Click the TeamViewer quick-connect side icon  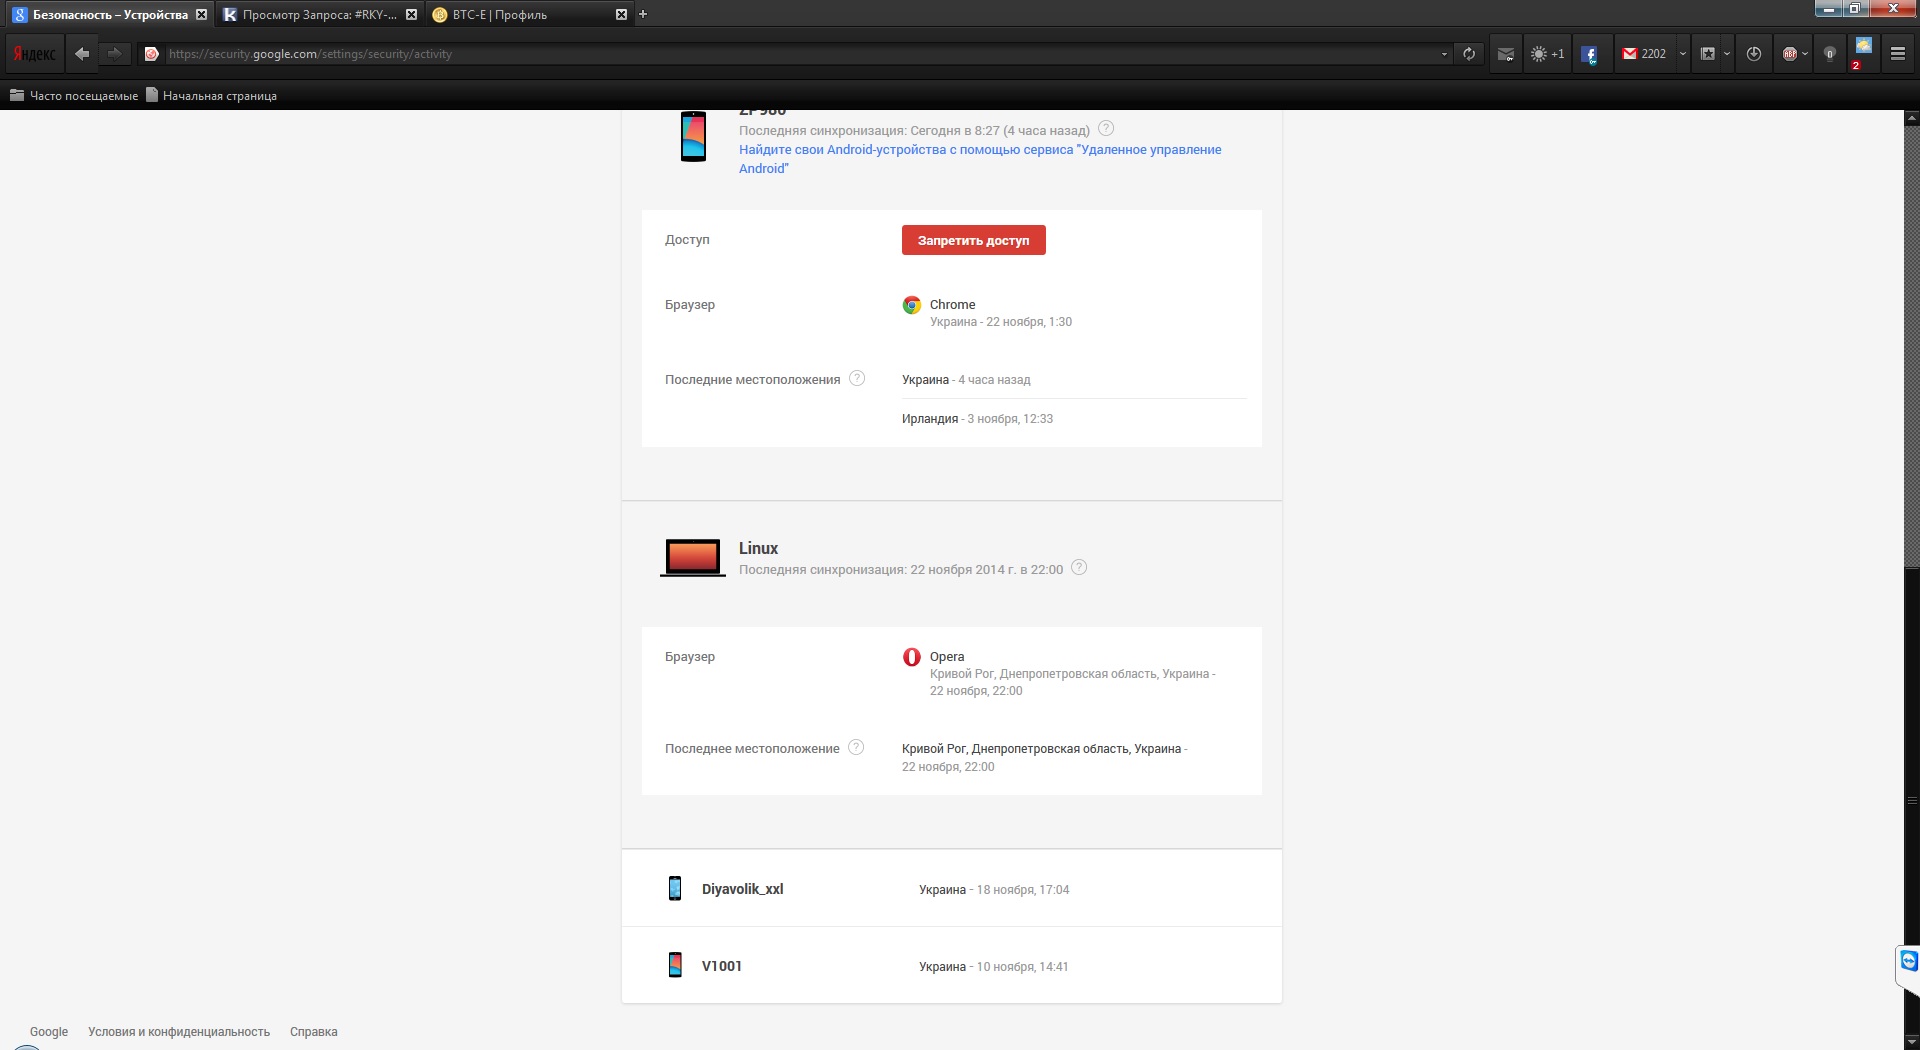tap(1908, 962)
